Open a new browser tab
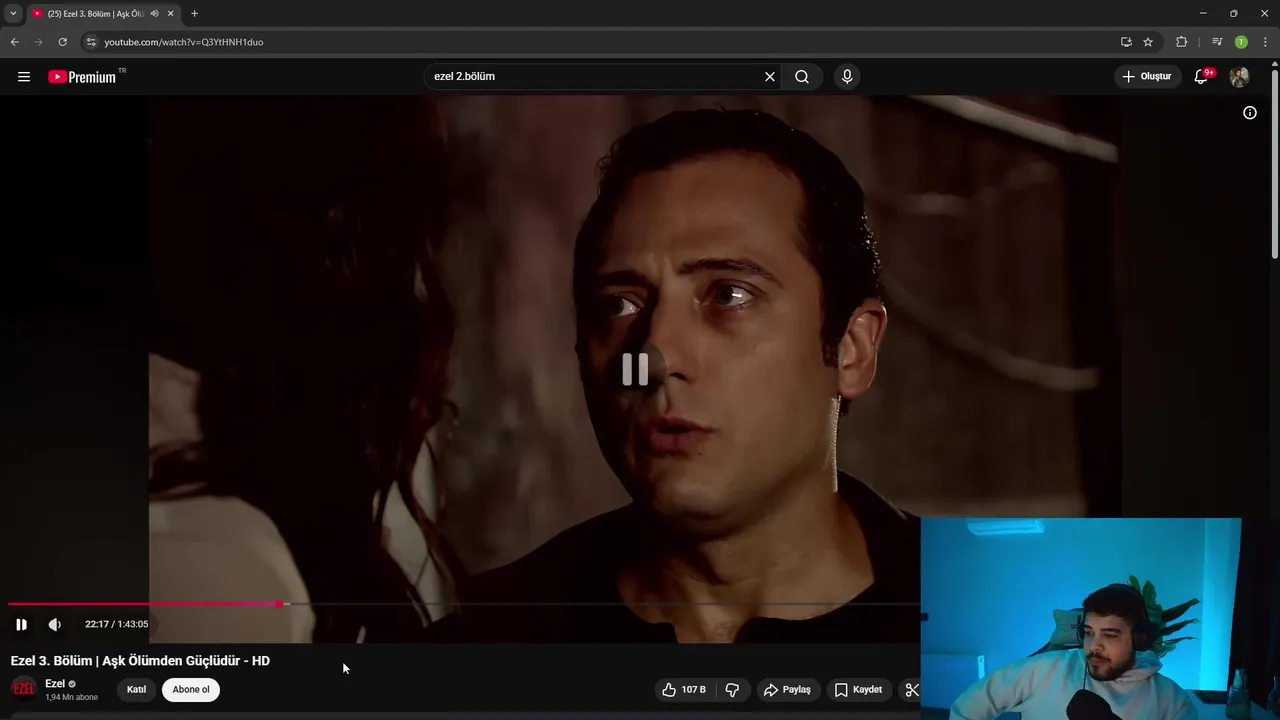The width and height of the screenshot is (1280, 720). click(194, 14)
